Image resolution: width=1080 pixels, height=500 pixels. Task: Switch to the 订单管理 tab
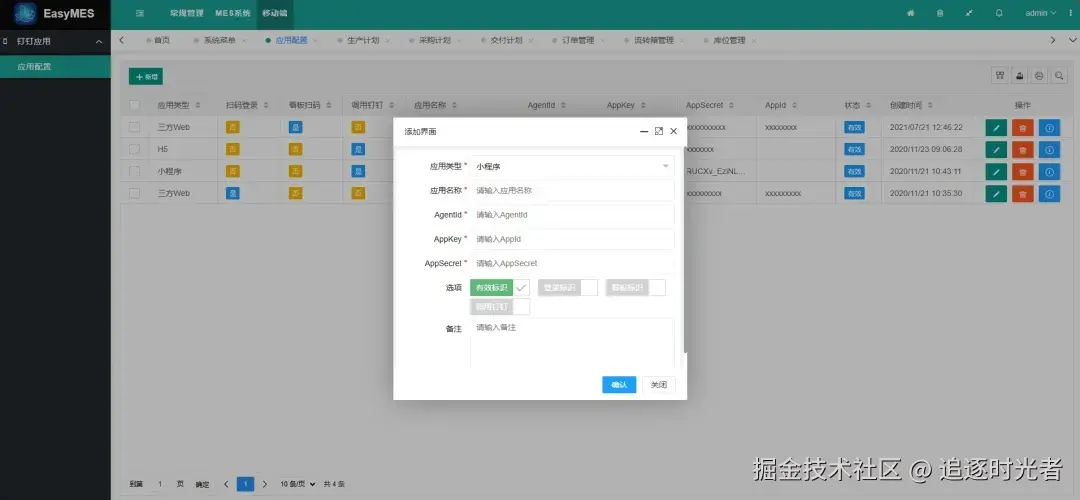point(578,41)
